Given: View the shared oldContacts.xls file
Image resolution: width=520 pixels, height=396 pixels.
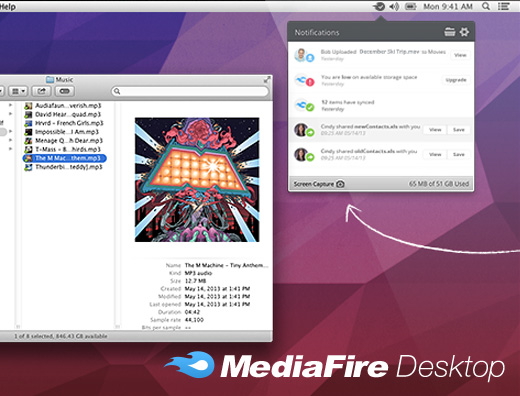Looking at the screenshot, I should pos(435,154).
